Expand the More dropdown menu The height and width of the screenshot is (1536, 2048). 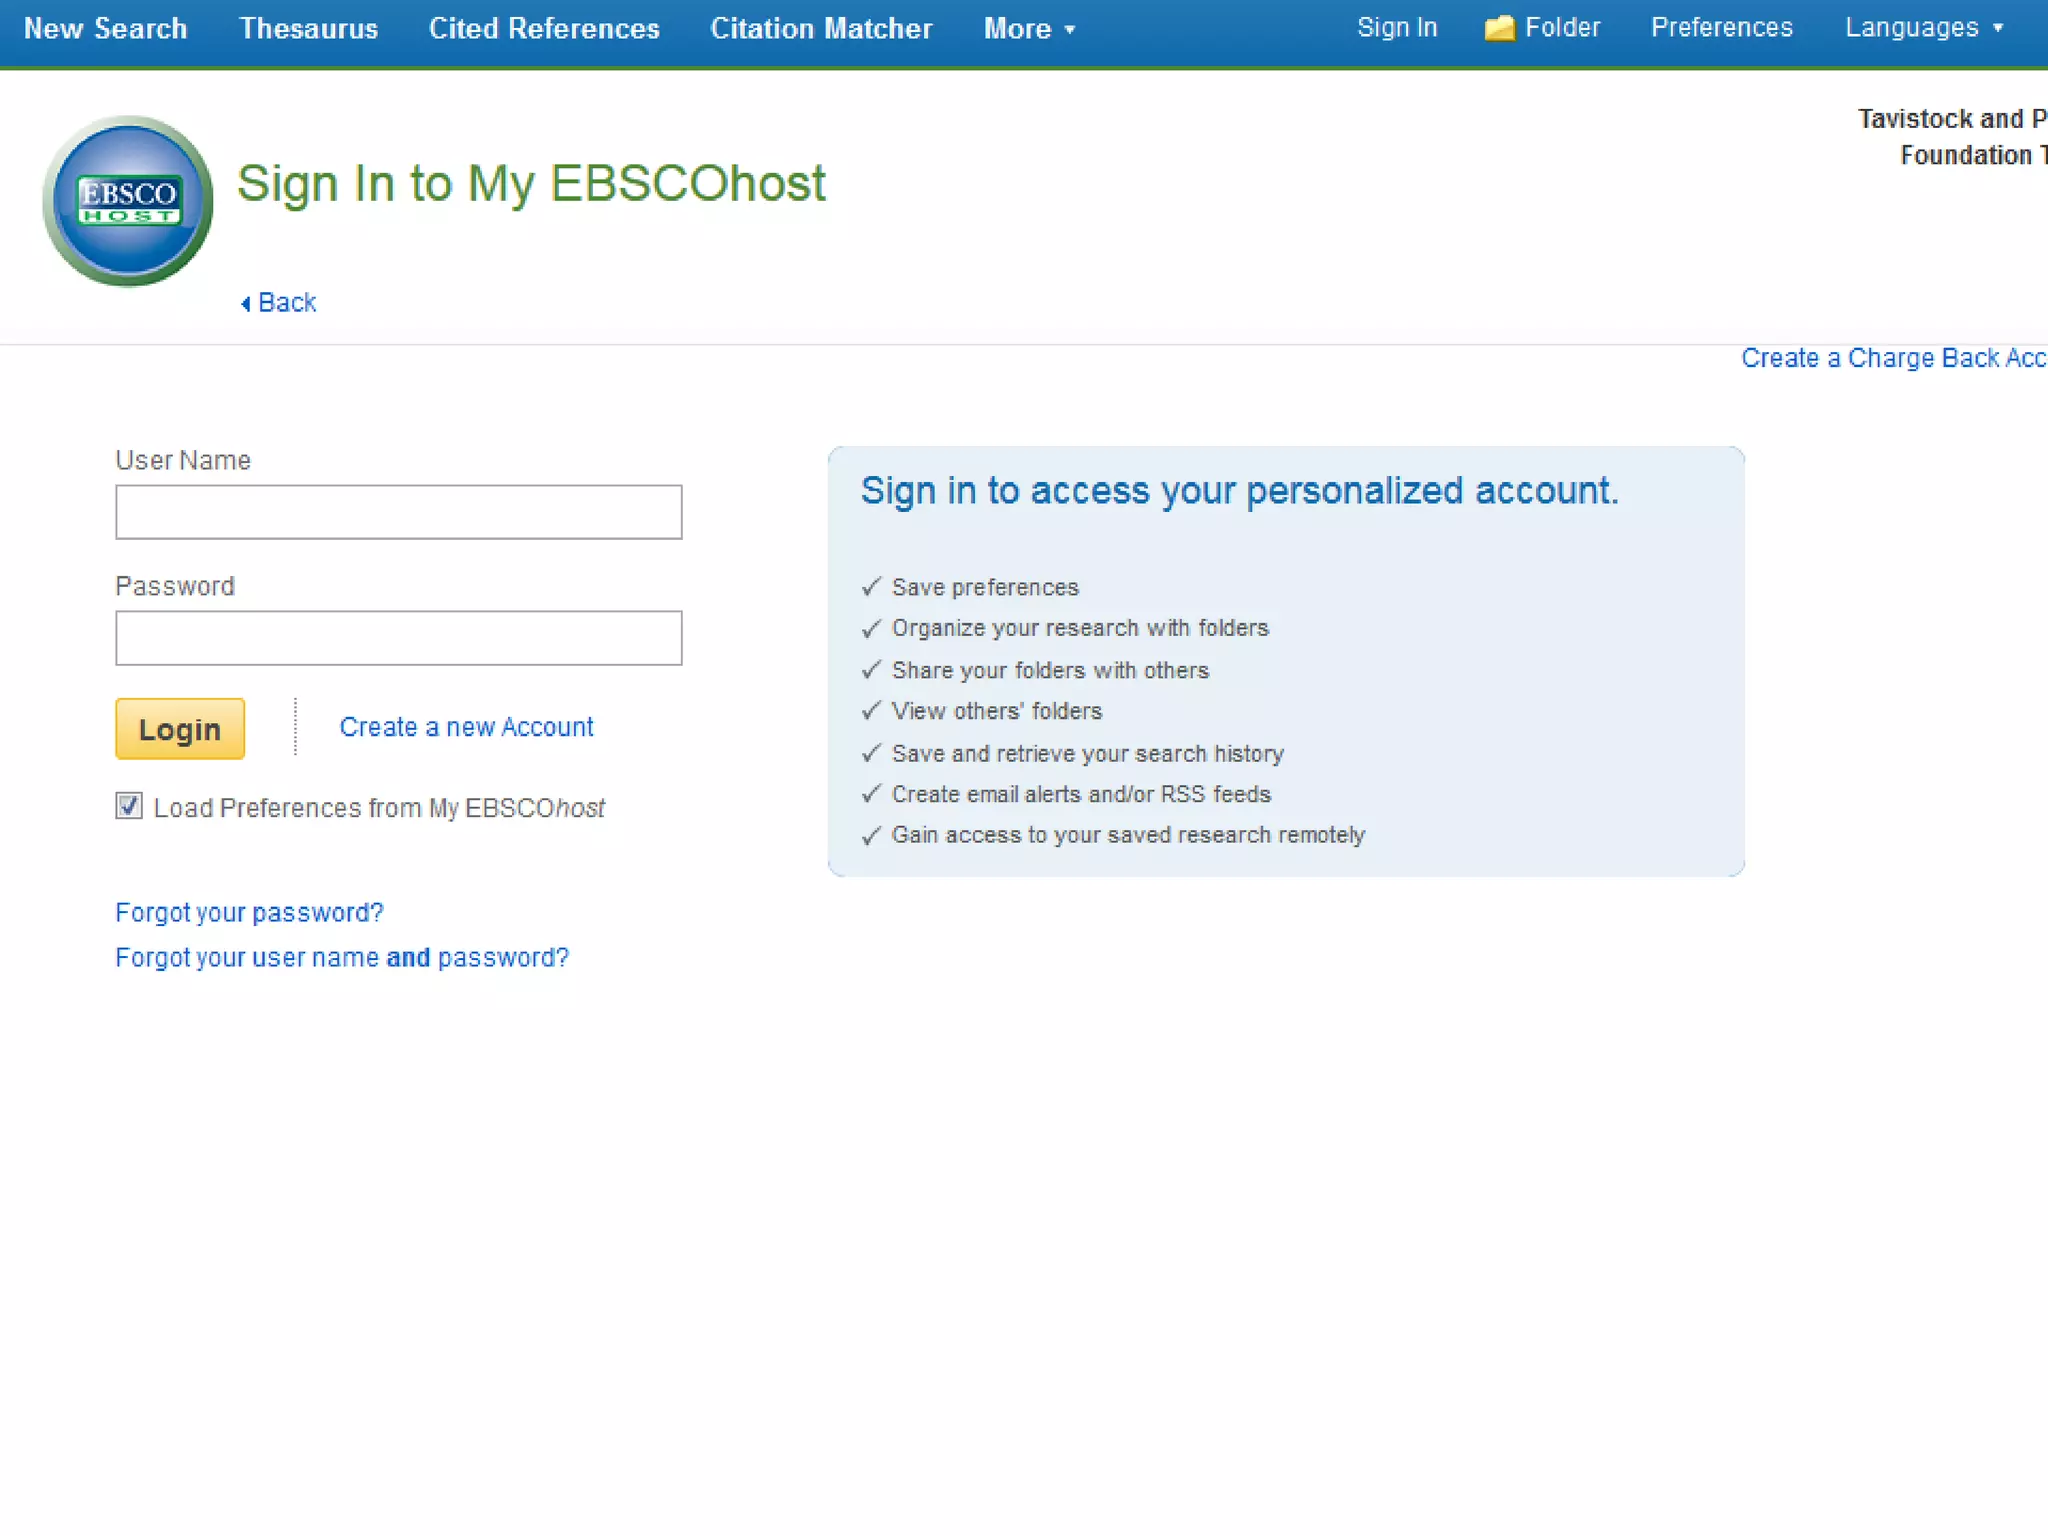point(1029,29)
